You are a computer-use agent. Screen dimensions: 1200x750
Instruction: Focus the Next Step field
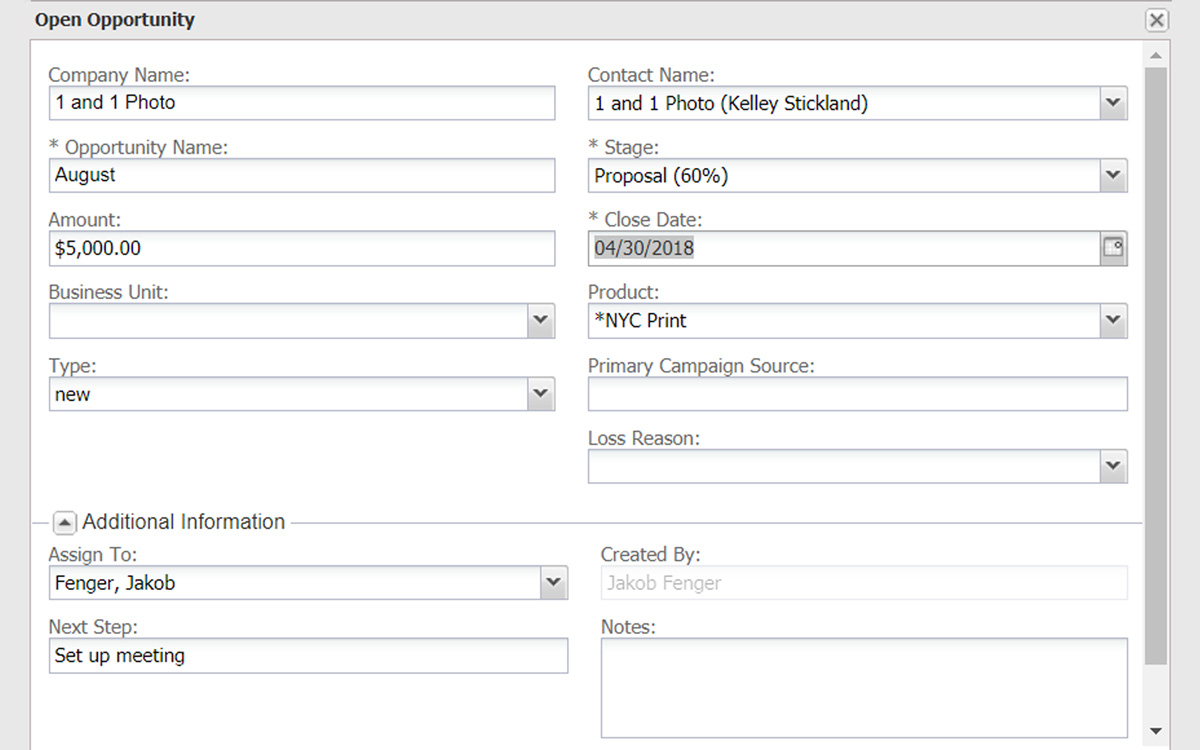[307, 656]
